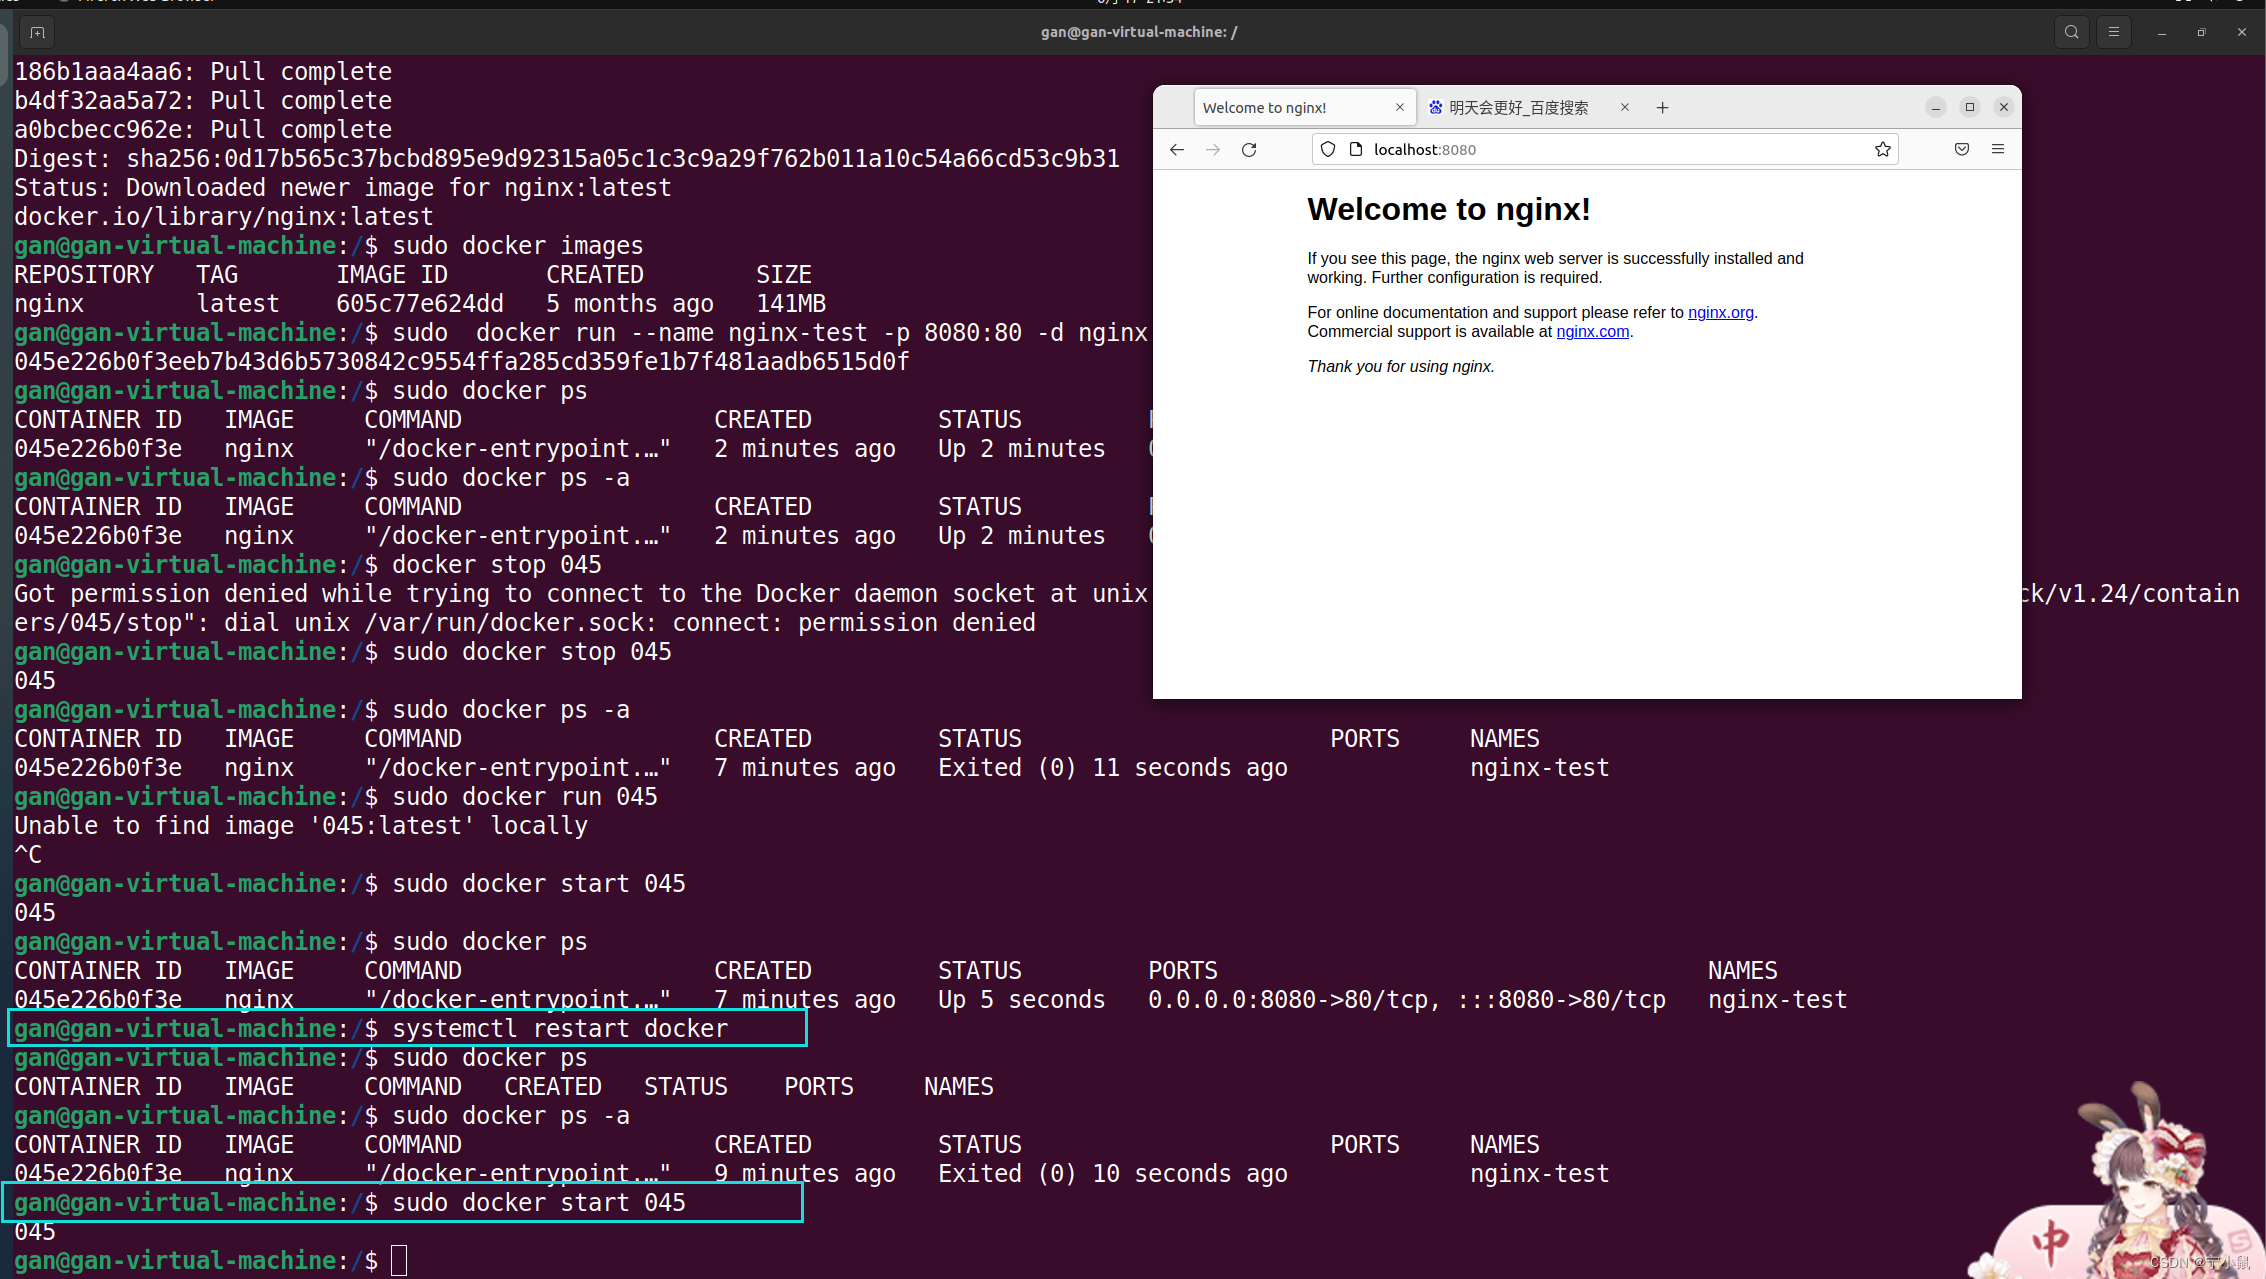Click 'Exited (0) 11 seconds ago' status
The height and width of the screenshot is (1279, 2266).
[1112, 767]
